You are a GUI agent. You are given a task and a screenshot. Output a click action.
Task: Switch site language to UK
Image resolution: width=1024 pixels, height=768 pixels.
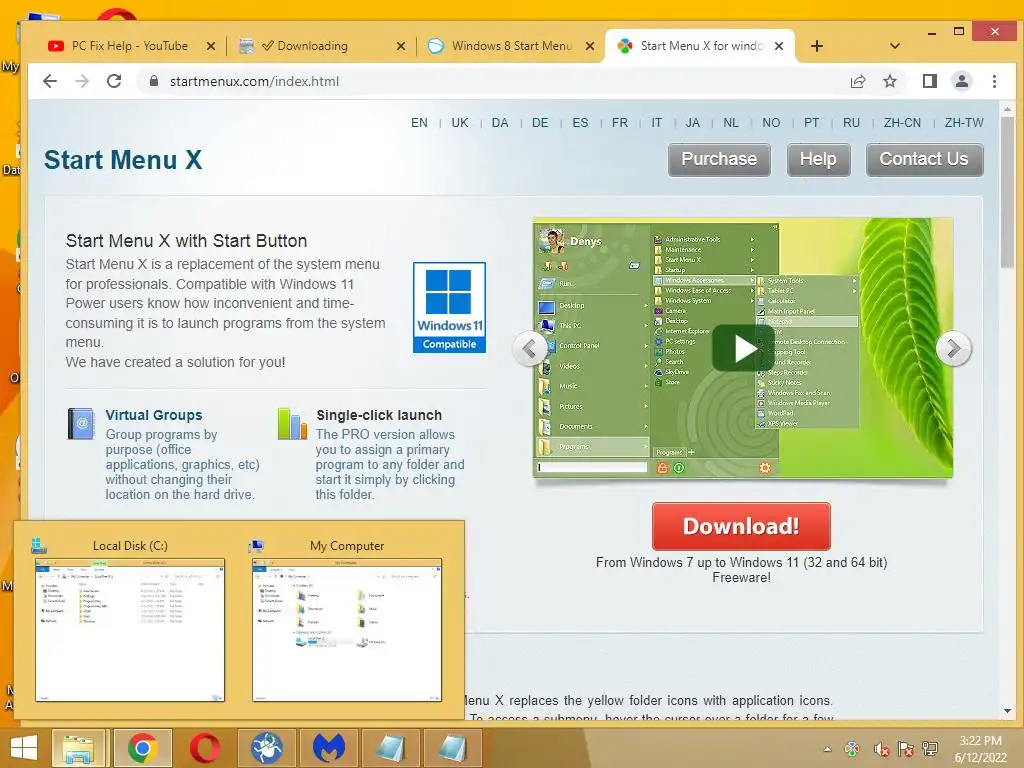(x=460, y=123)
